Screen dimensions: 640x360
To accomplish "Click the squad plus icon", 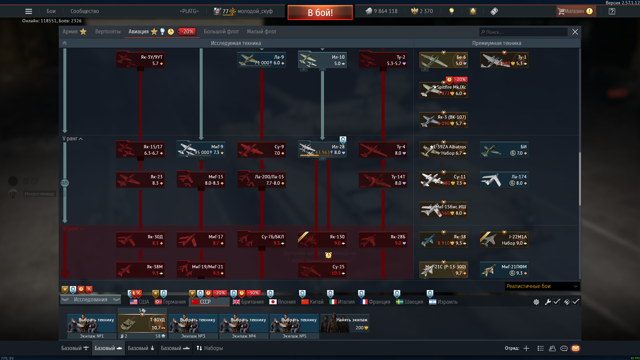I will point(526,348).
